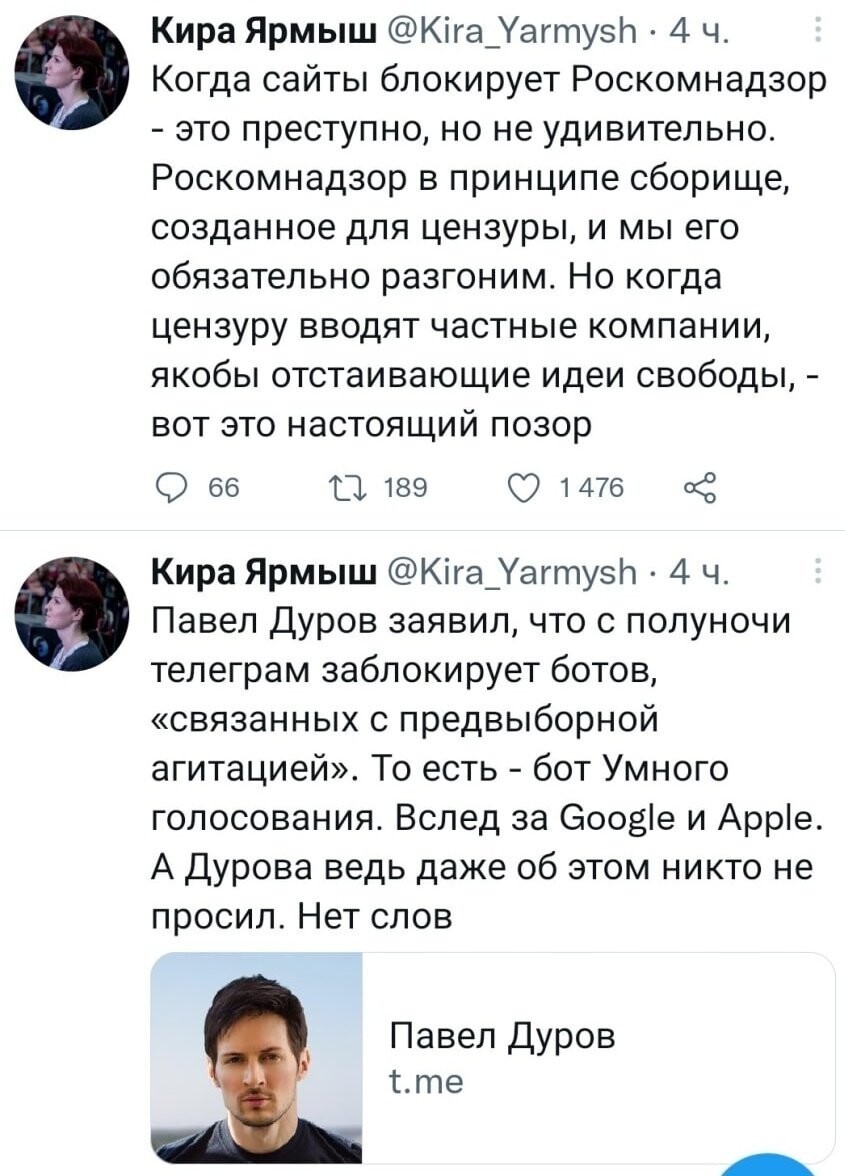This screenshot has width=845, height=1176.
Task: Reply to the Roskomnadzor censorship tweet
Action: [170, 488]
